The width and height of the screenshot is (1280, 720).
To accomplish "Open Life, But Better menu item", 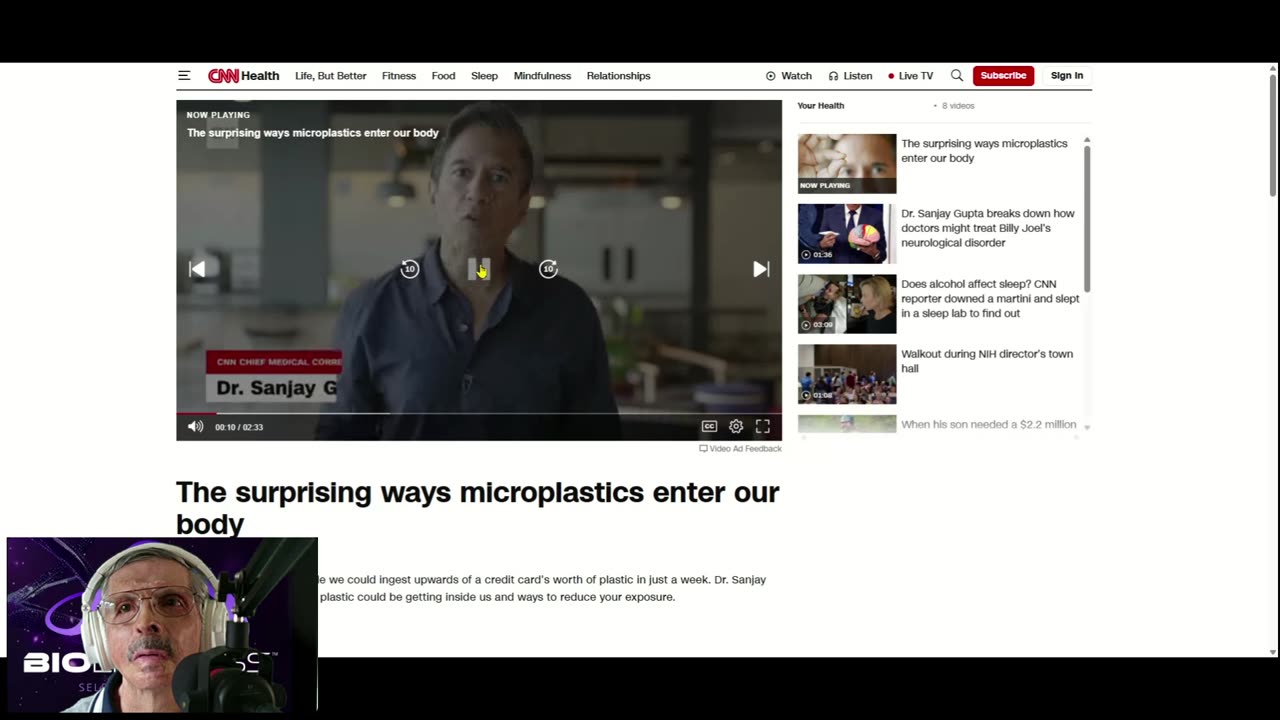I will 330,76.
